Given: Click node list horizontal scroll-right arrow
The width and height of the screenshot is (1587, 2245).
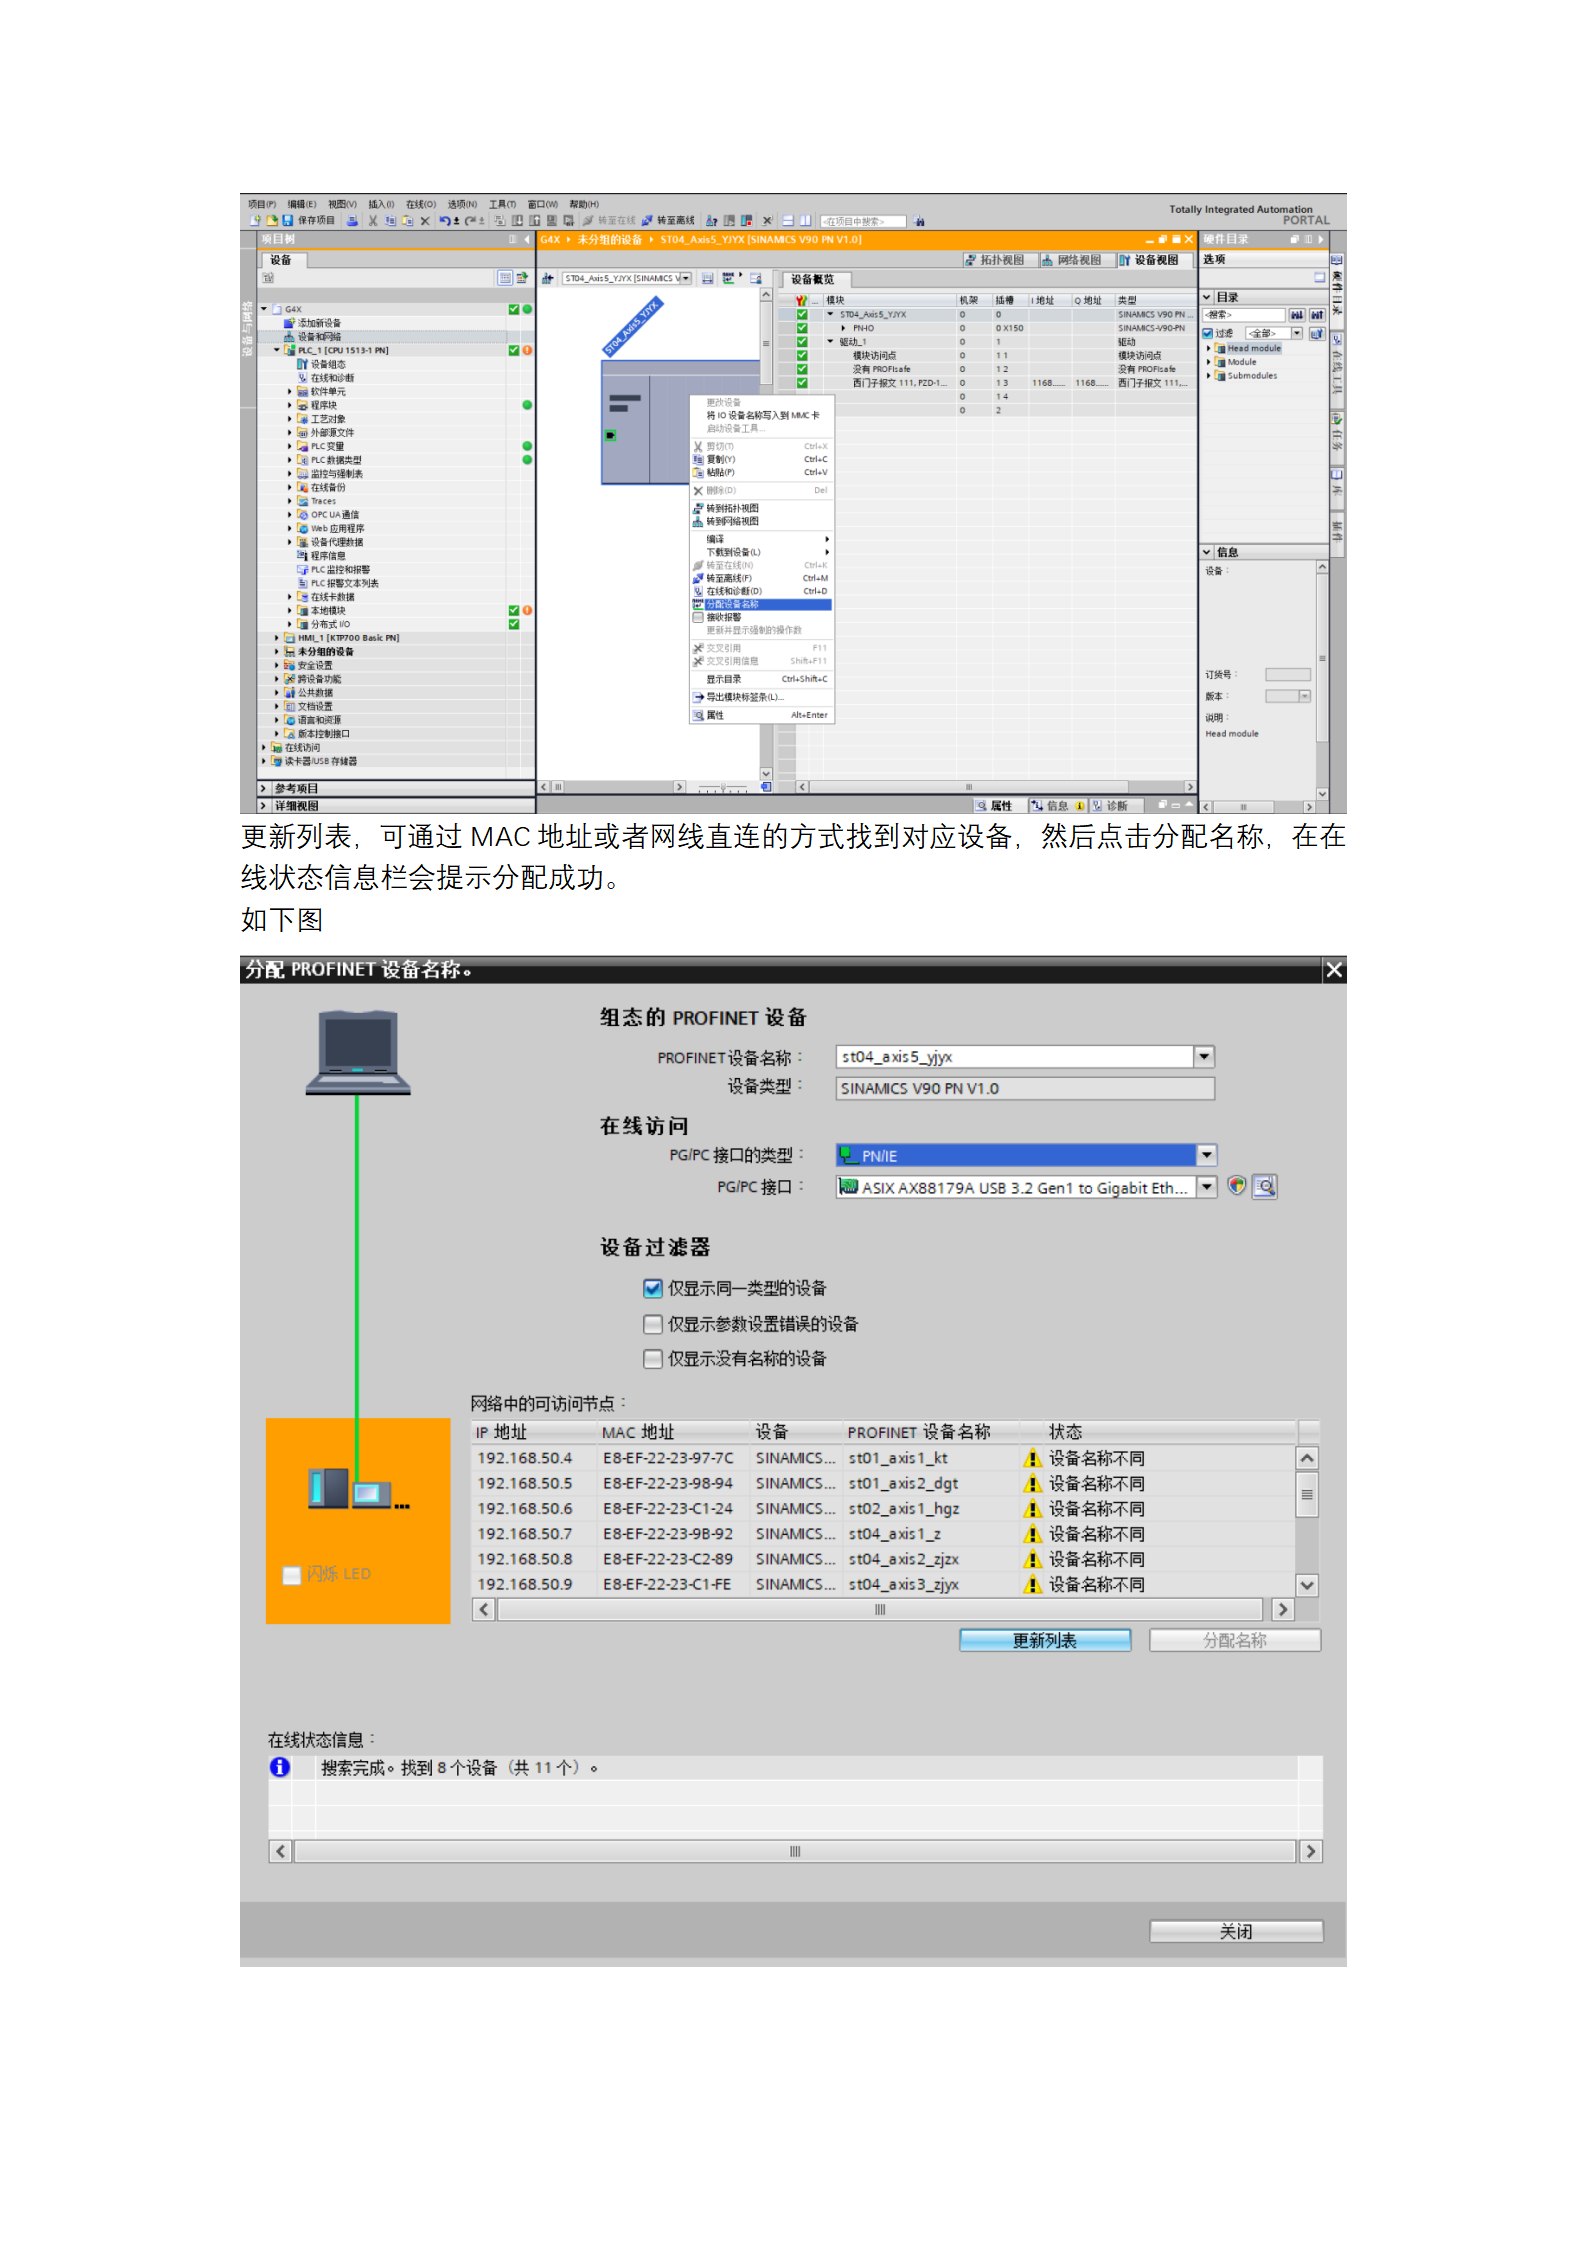Looking at the screenshot, I should pyautogui.click(x=1283, y=1609).
